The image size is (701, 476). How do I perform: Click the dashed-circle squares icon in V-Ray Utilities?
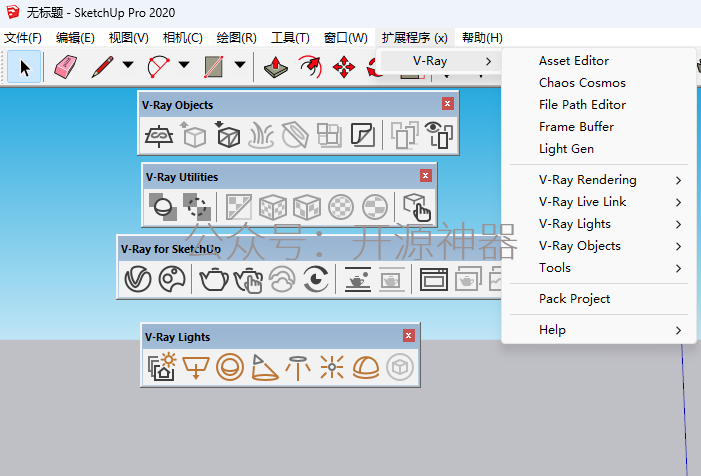click(197, 207)
